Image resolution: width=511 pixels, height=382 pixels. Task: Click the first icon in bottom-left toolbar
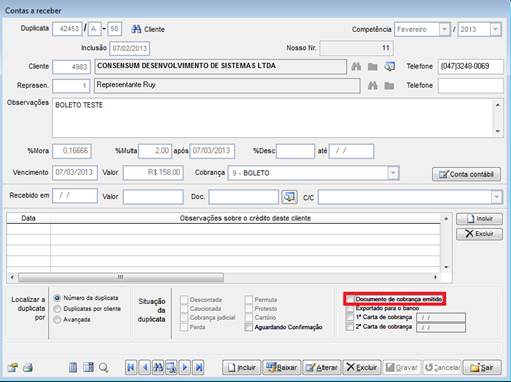point(13,367)
